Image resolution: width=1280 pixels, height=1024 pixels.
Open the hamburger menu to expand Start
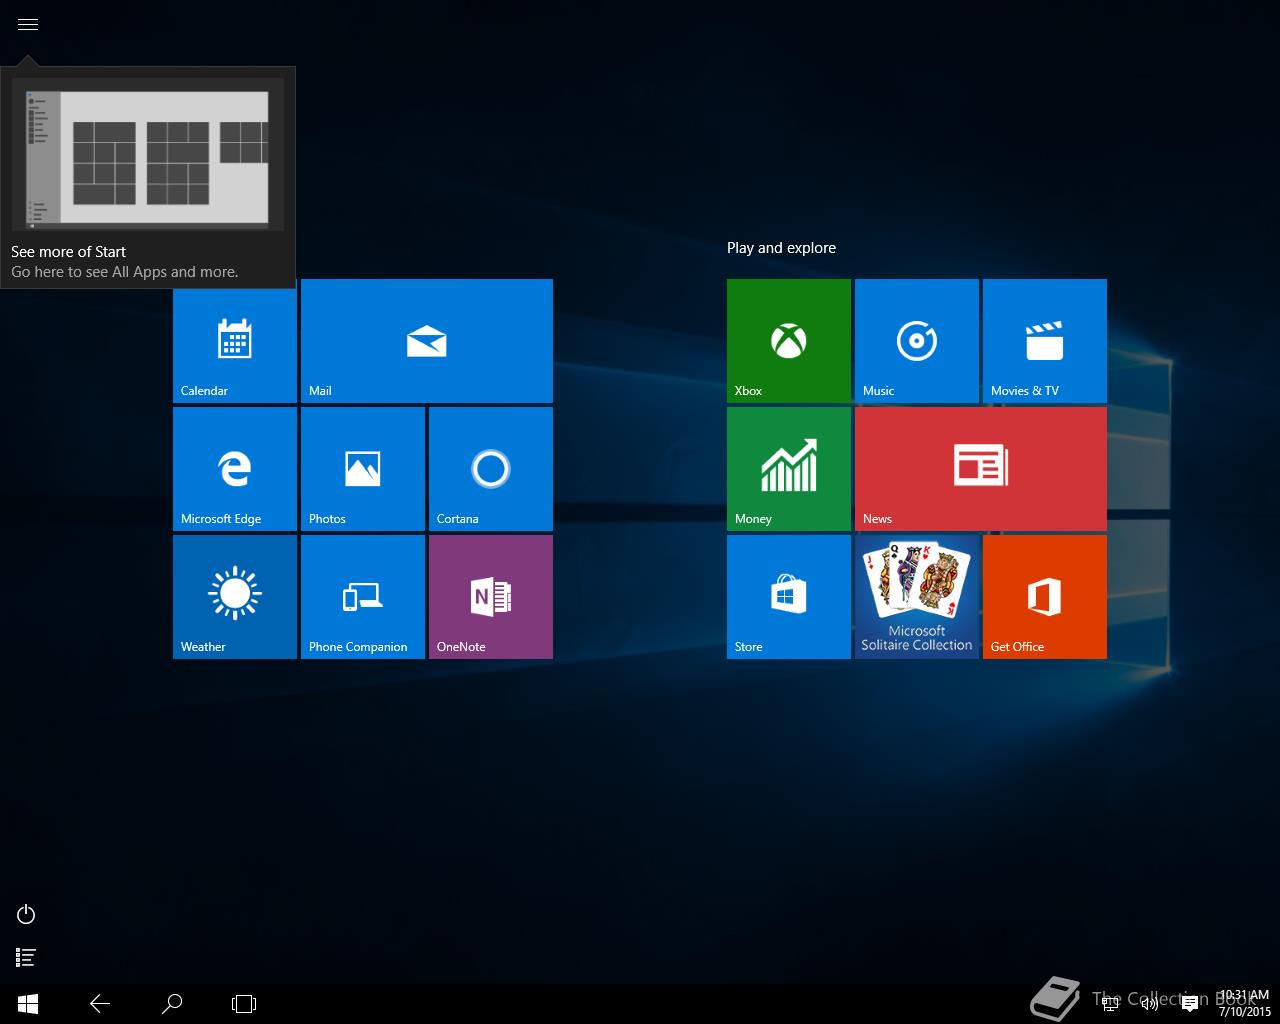point(28,24)
